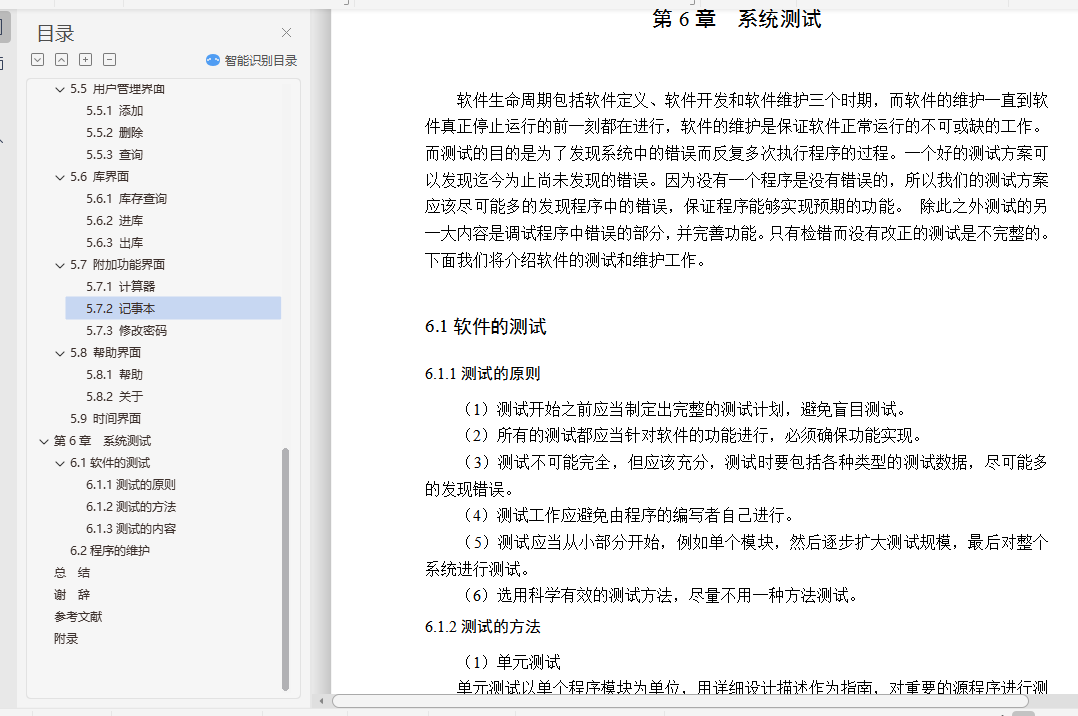Go to 6.2 程序的维护 section
Image resolution: width=1078 pixels, height=716 pixels.
pyautogui.click(x=110, y=551)
